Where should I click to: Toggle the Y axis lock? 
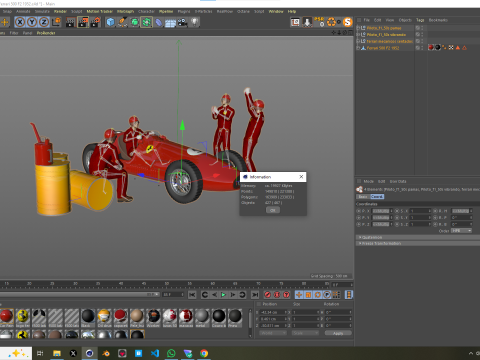[x=32, y=22]
